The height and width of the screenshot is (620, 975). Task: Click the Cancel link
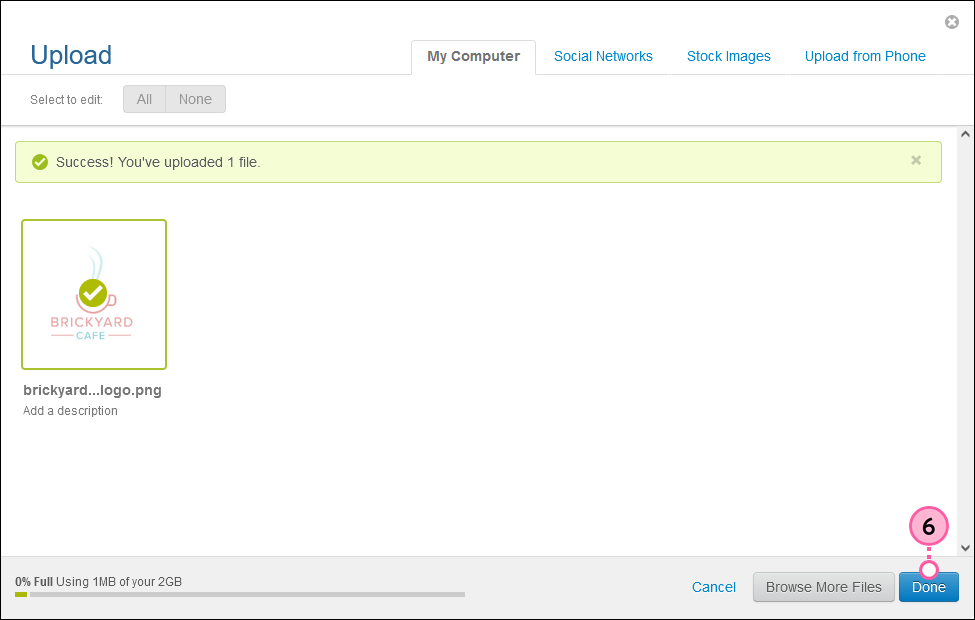coord(713,587)
